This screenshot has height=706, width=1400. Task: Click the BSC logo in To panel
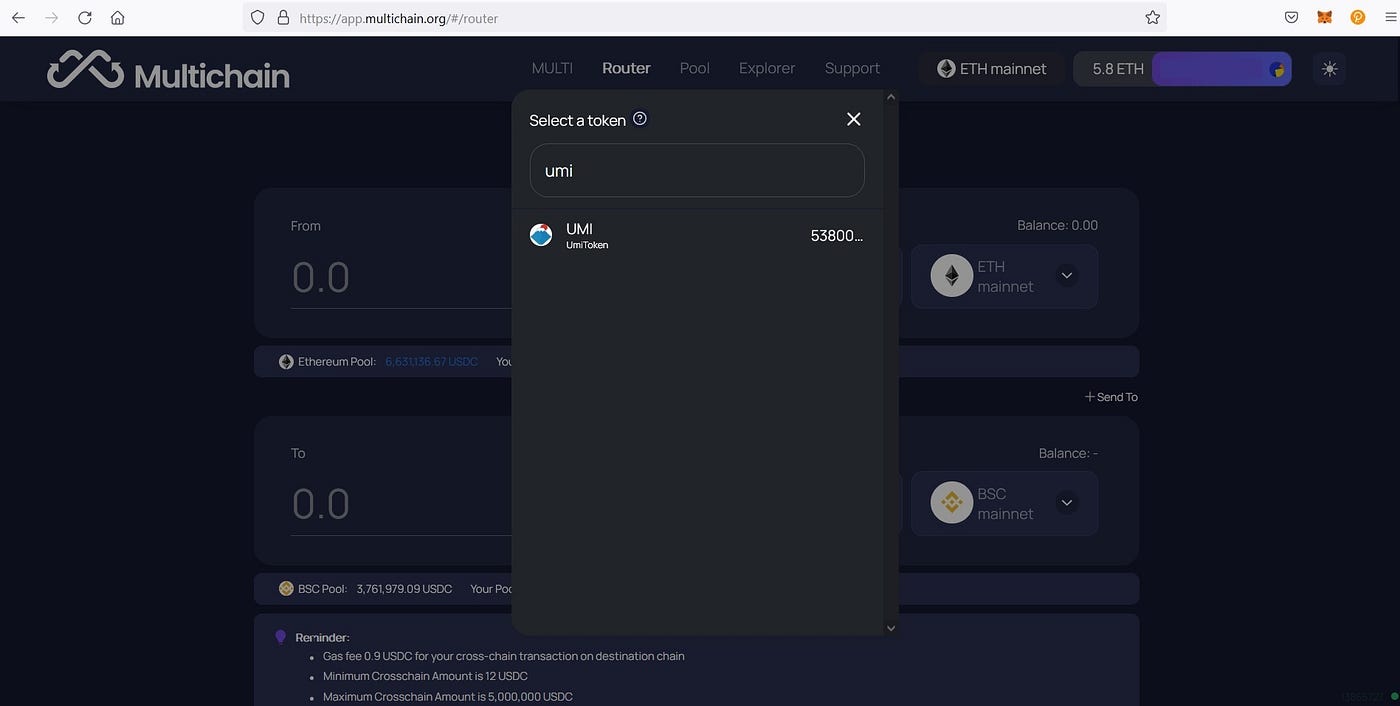click(951, 503)
